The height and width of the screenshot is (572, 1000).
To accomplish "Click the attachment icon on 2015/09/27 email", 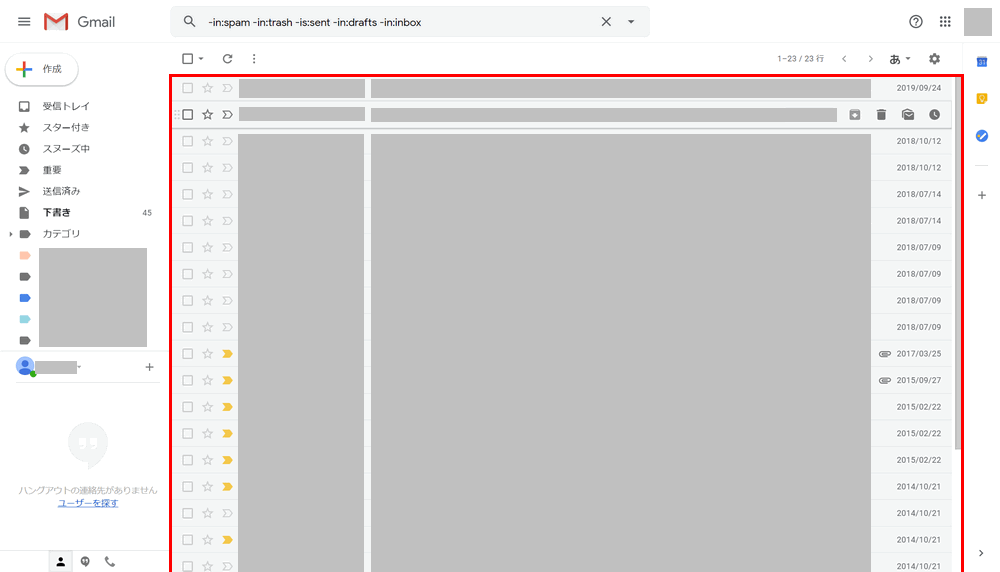I will pos(885,381).
